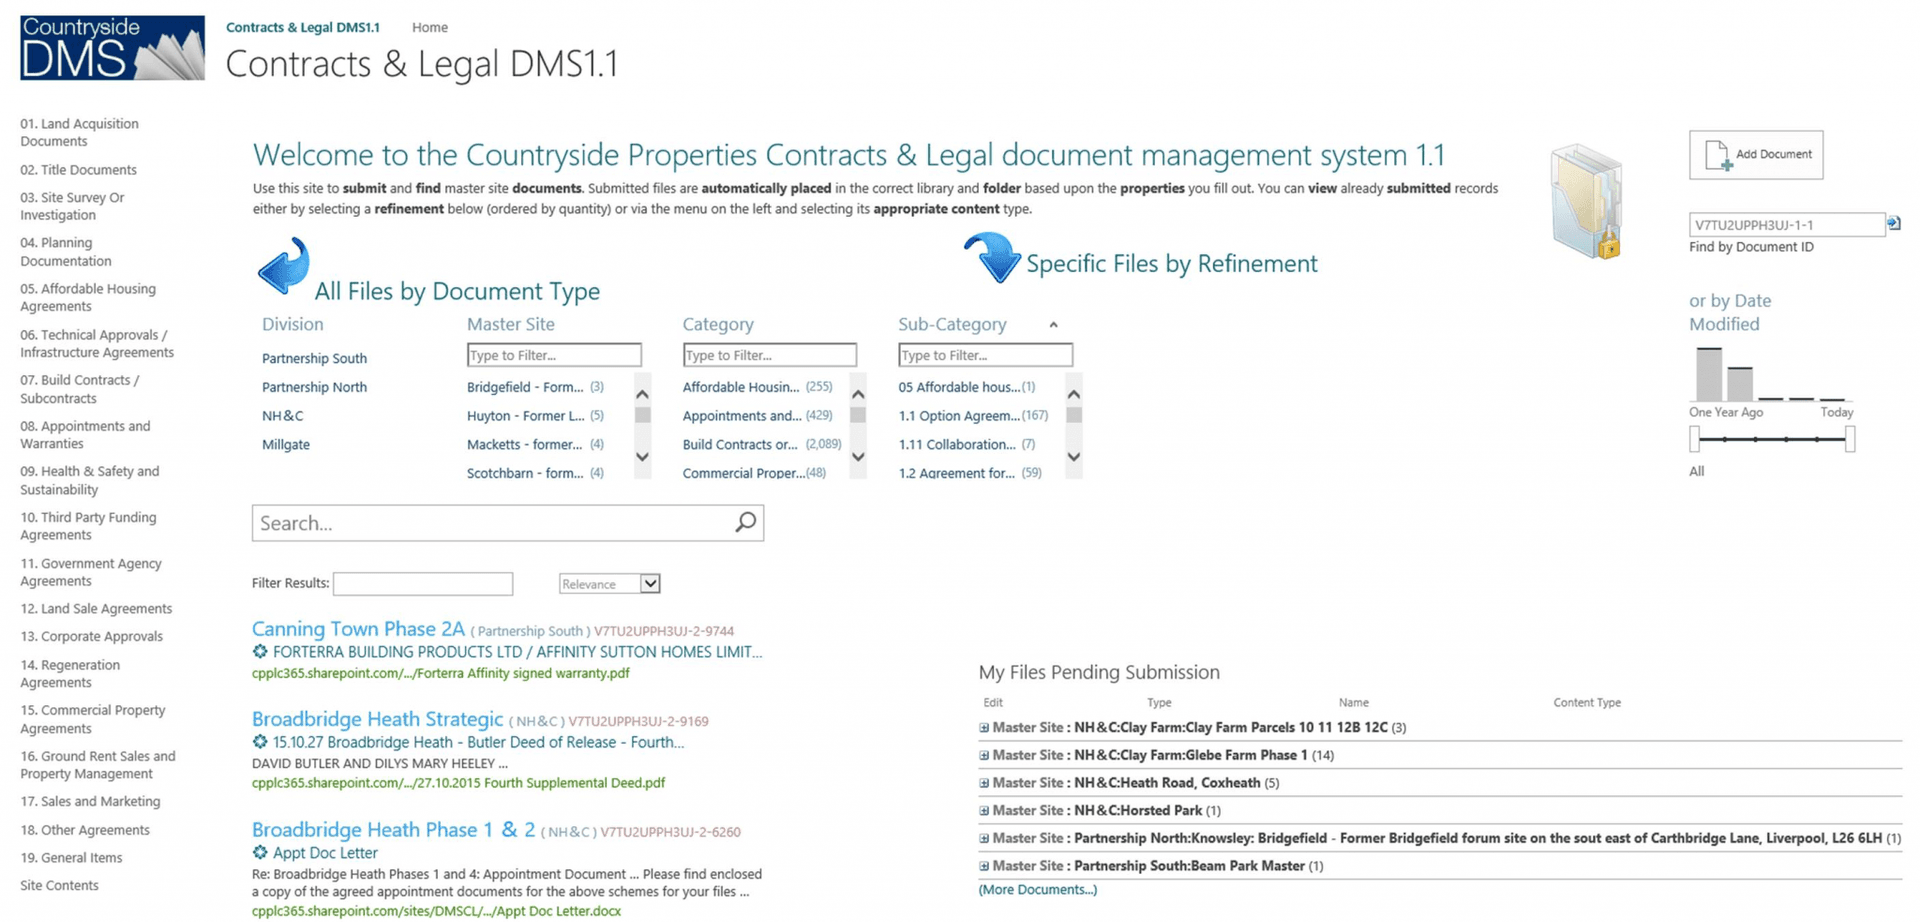The height and width of the screenshot is (922, 1920).
Task: Click the magnifier icon in the Search box
Action: (745, 521)
